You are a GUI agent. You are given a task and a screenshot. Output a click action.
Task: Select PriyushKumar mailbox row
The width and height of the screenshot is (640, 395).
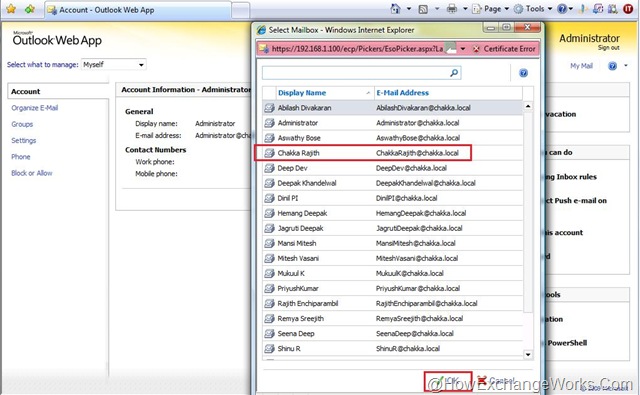tap(392, 289)
